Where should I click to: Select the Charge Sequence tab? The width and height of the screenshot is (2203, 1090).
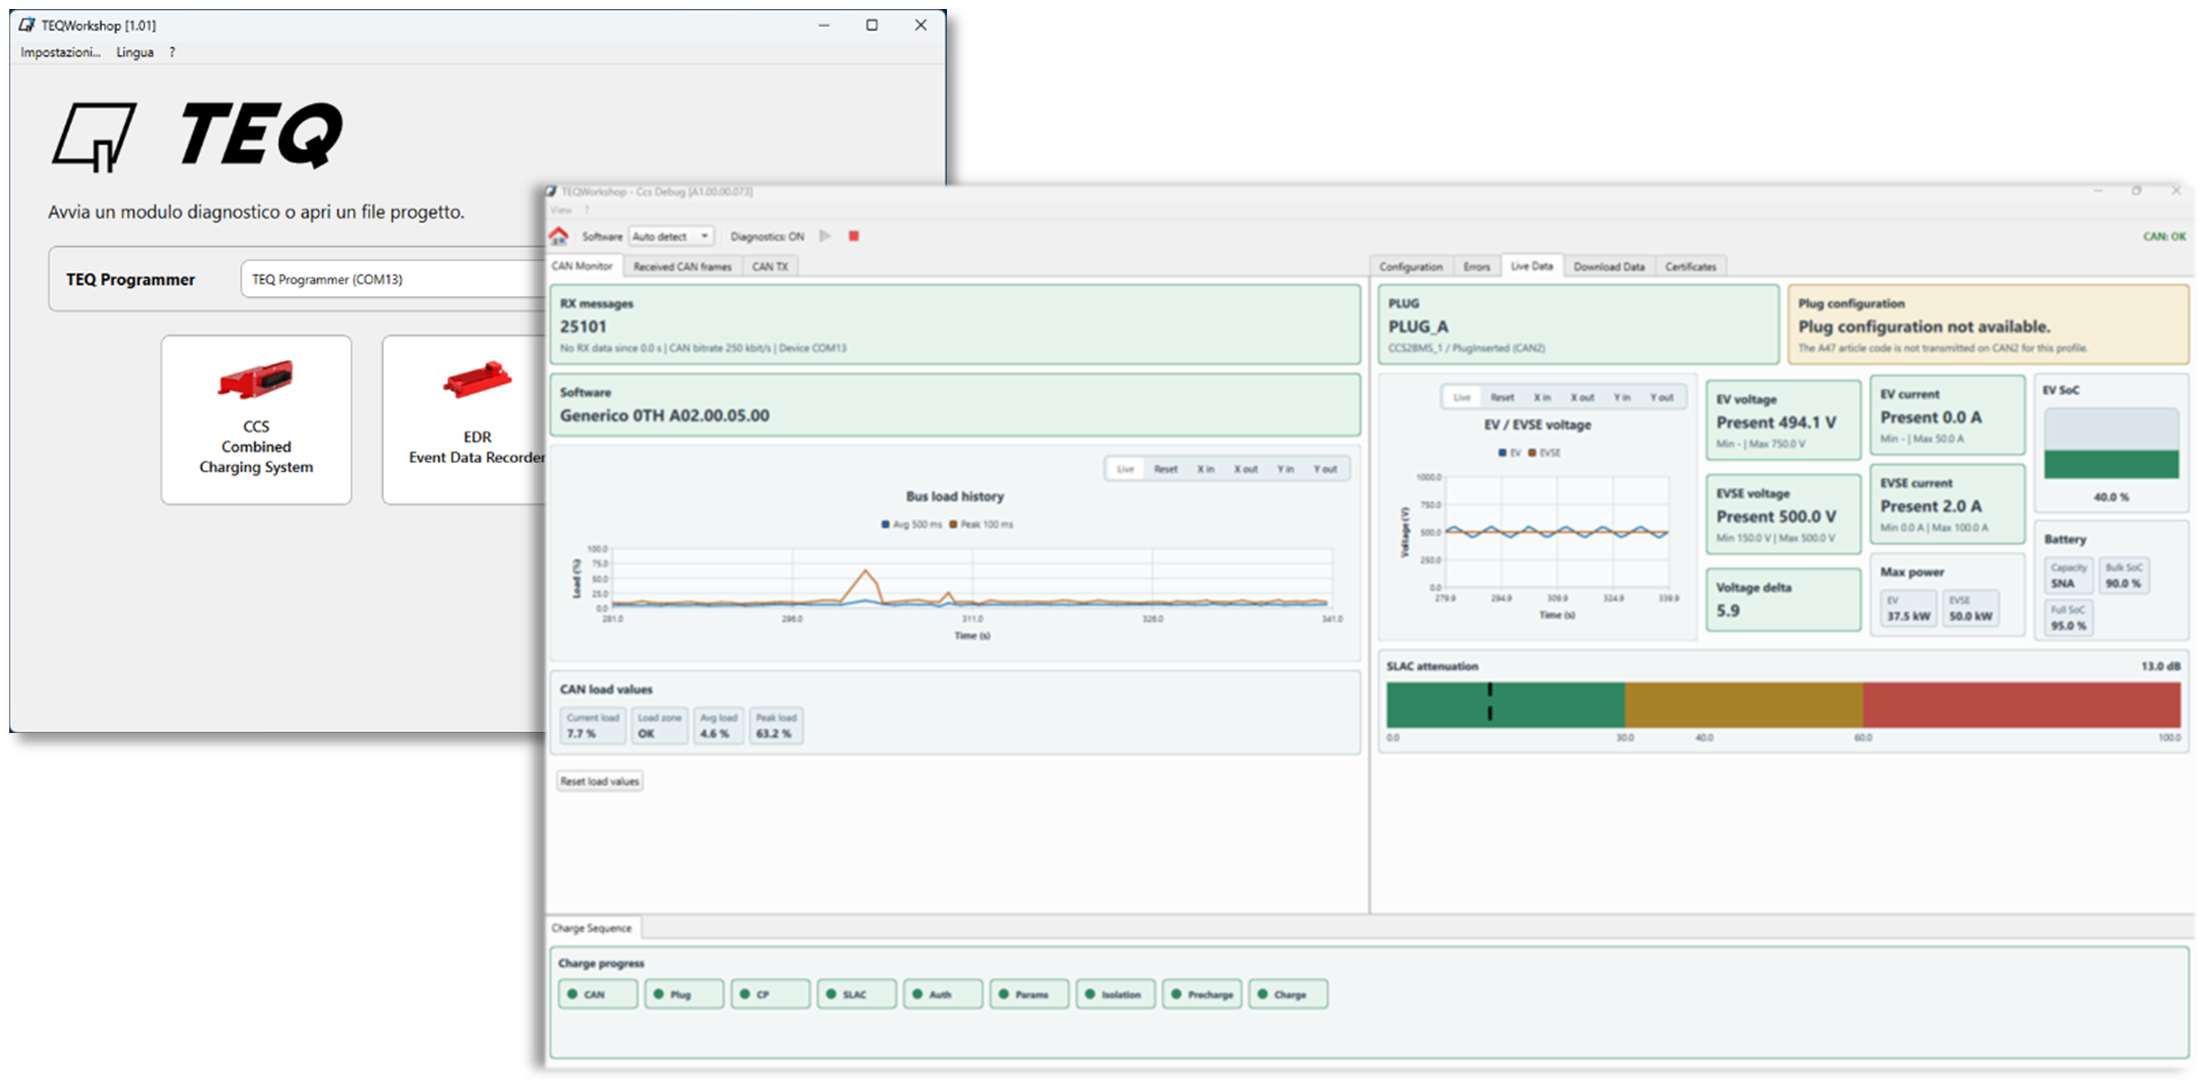[592, 928]
